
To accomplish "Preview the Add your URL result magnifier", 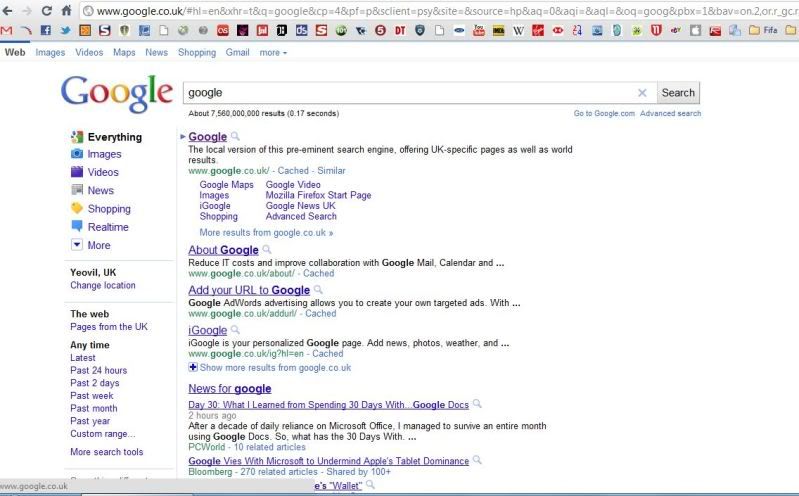I will coord(318,290).
